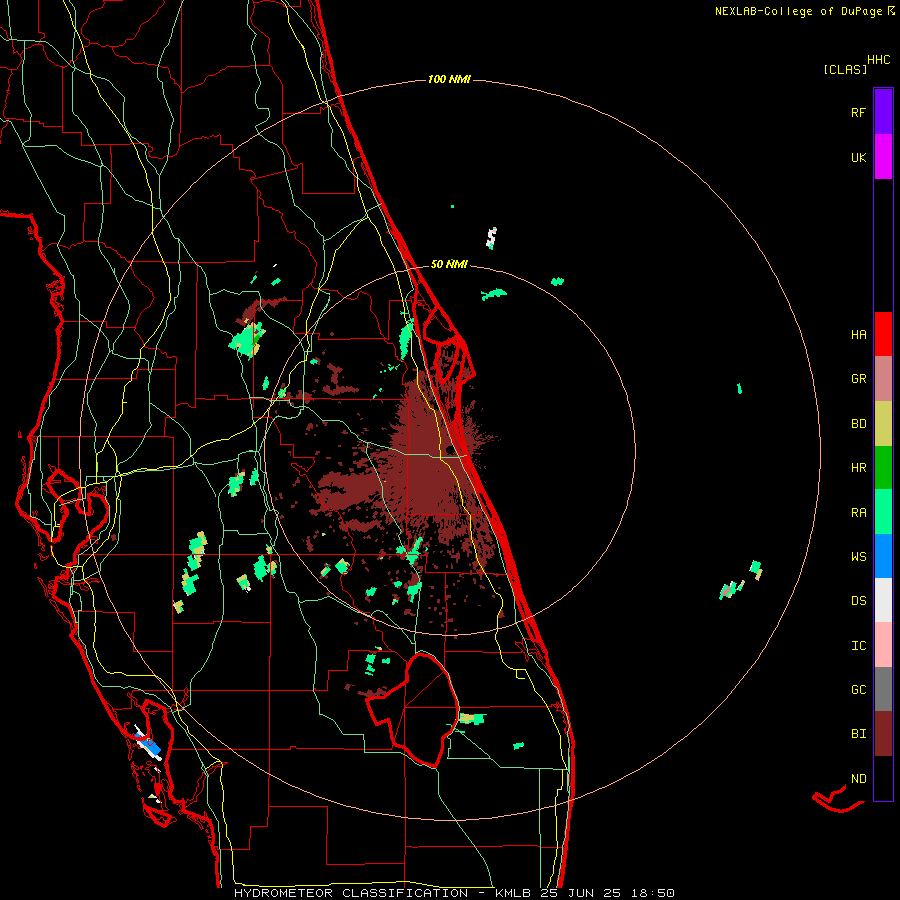Screen dimensions: 900x900
Task: Click the UK magenta legend swatch
Action: (883, 157)
